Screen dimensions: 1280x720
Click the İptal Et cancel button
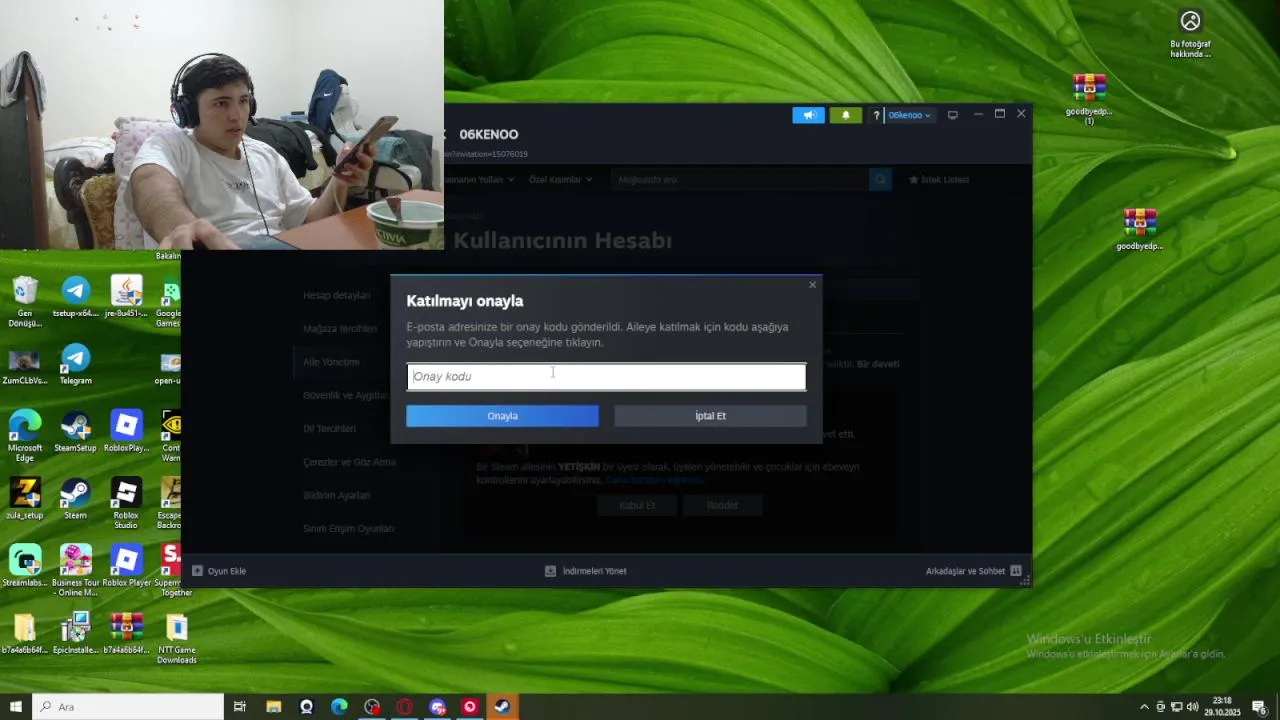click(x=710, y=416)
